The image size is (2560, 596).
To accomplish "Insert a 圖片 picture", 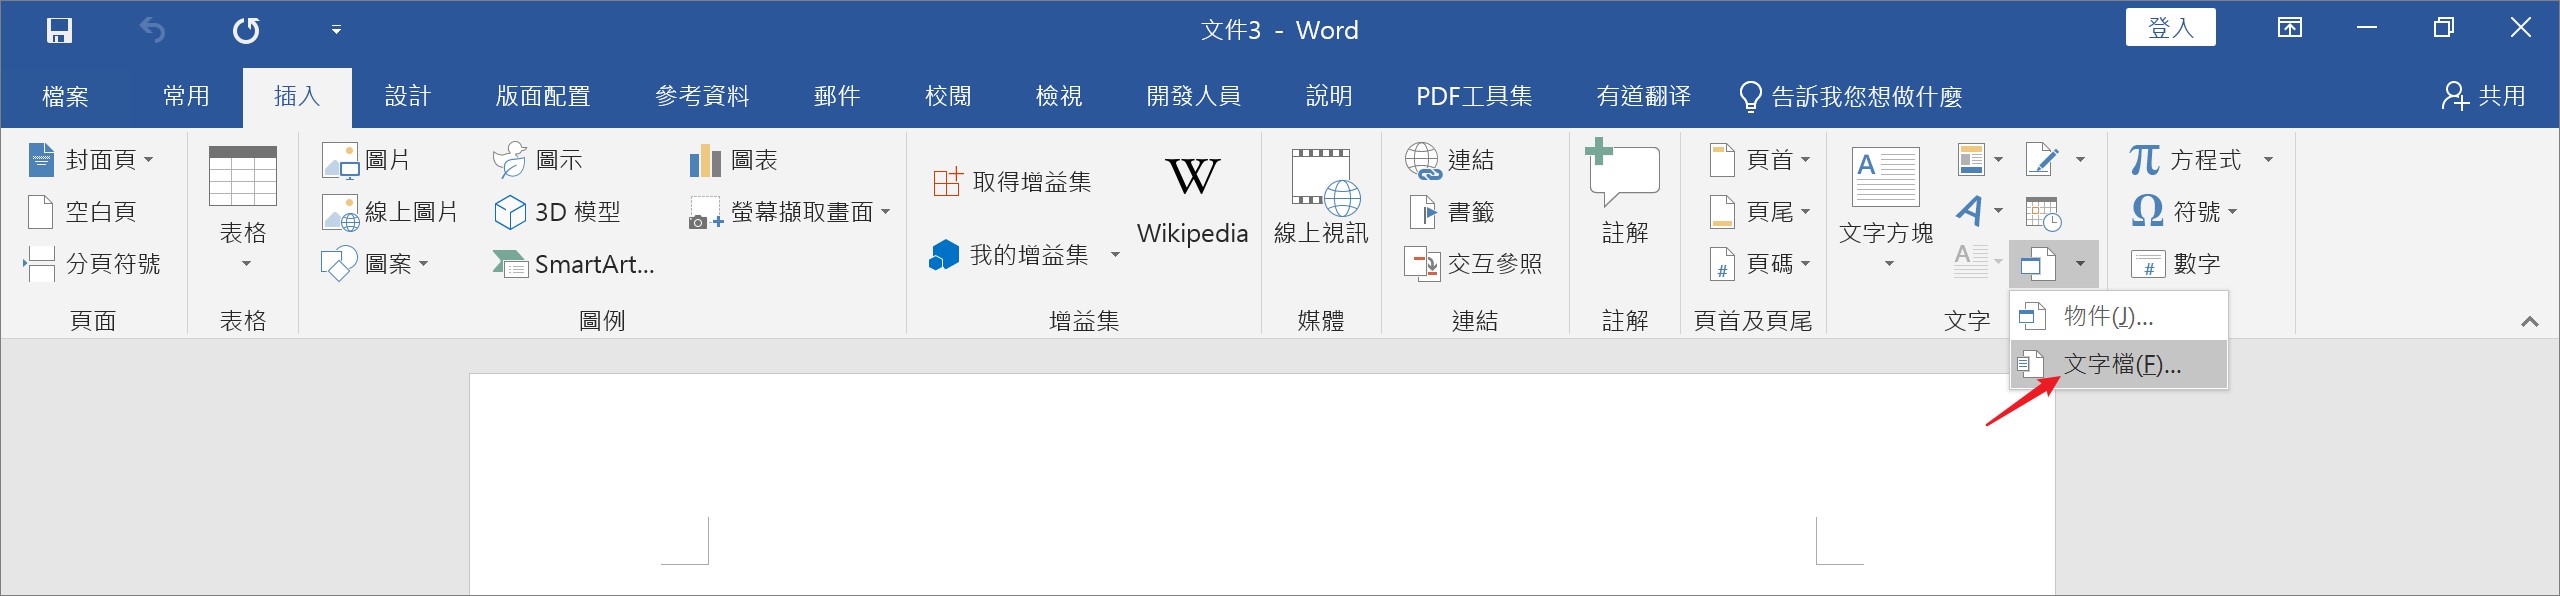I will [366, 160].
